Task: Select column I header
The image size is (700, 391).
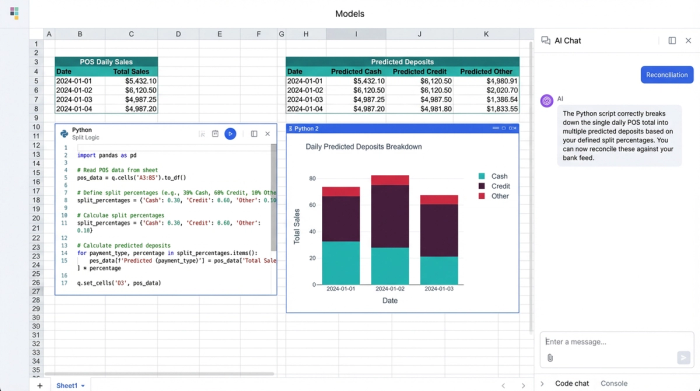Action: coord(356,34)
